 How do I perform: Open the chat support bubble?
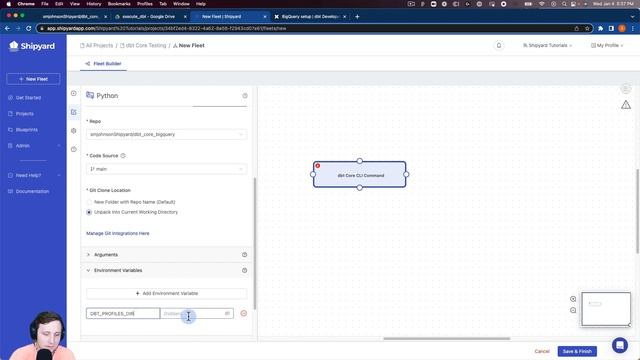click(620, 345)
